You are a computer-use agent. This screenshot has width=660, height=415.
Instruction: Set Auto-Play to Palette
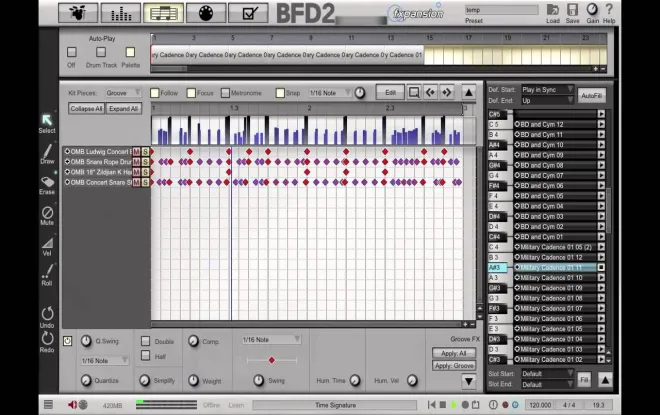coord(130,52)
